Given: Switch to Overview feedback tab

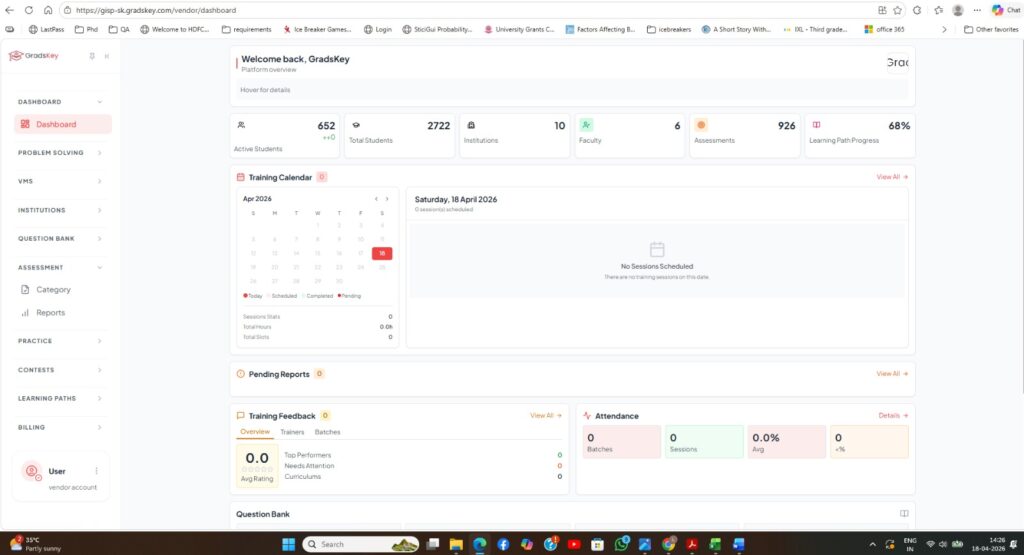Looking at the screenshot, I should pyautogui.click(x=255, y=432).
